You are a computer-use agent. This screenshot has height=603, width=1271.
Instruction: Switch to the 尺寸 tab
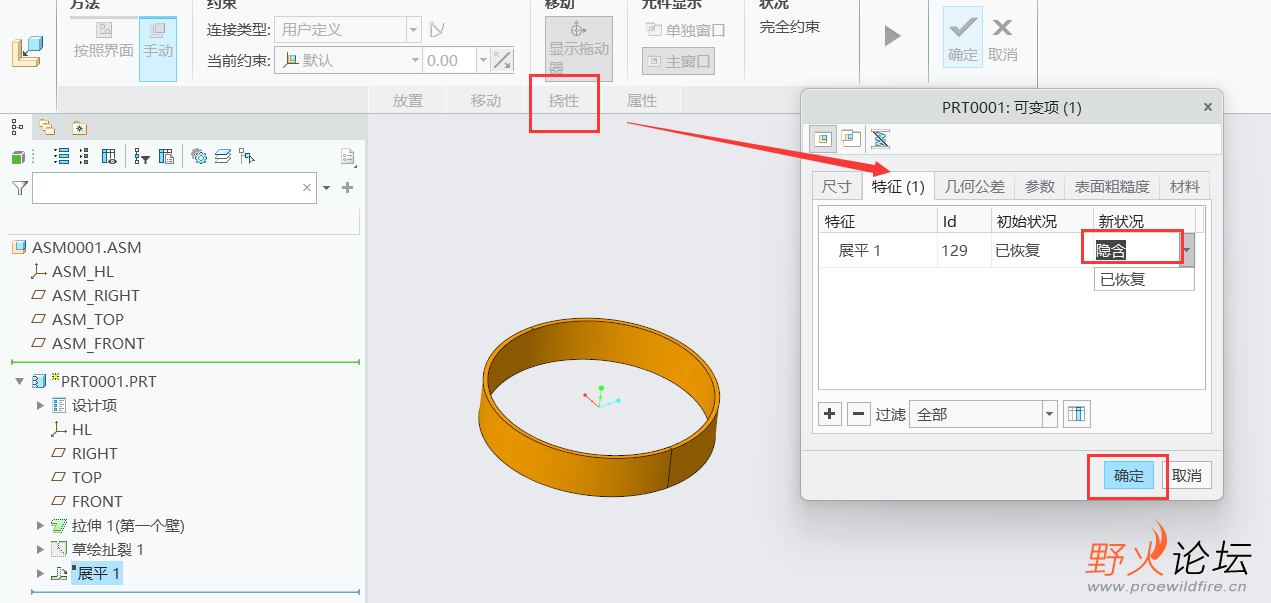[836, 186]
